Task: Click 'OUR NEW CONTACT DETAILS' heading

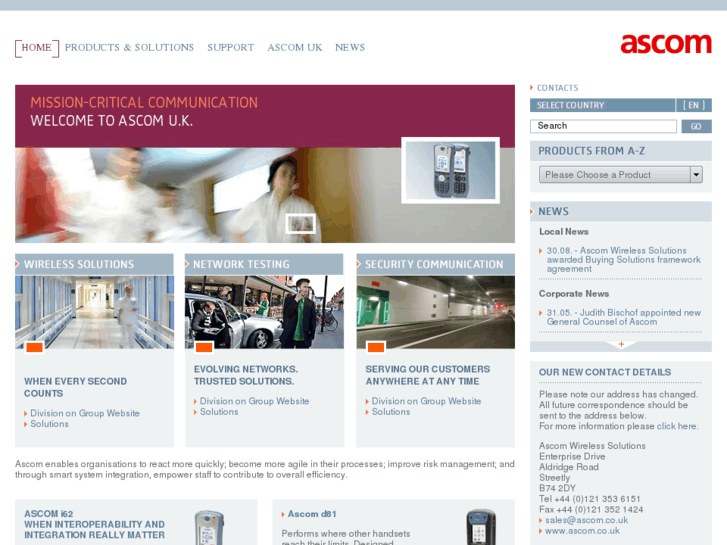Action: [x=605, y=372]
